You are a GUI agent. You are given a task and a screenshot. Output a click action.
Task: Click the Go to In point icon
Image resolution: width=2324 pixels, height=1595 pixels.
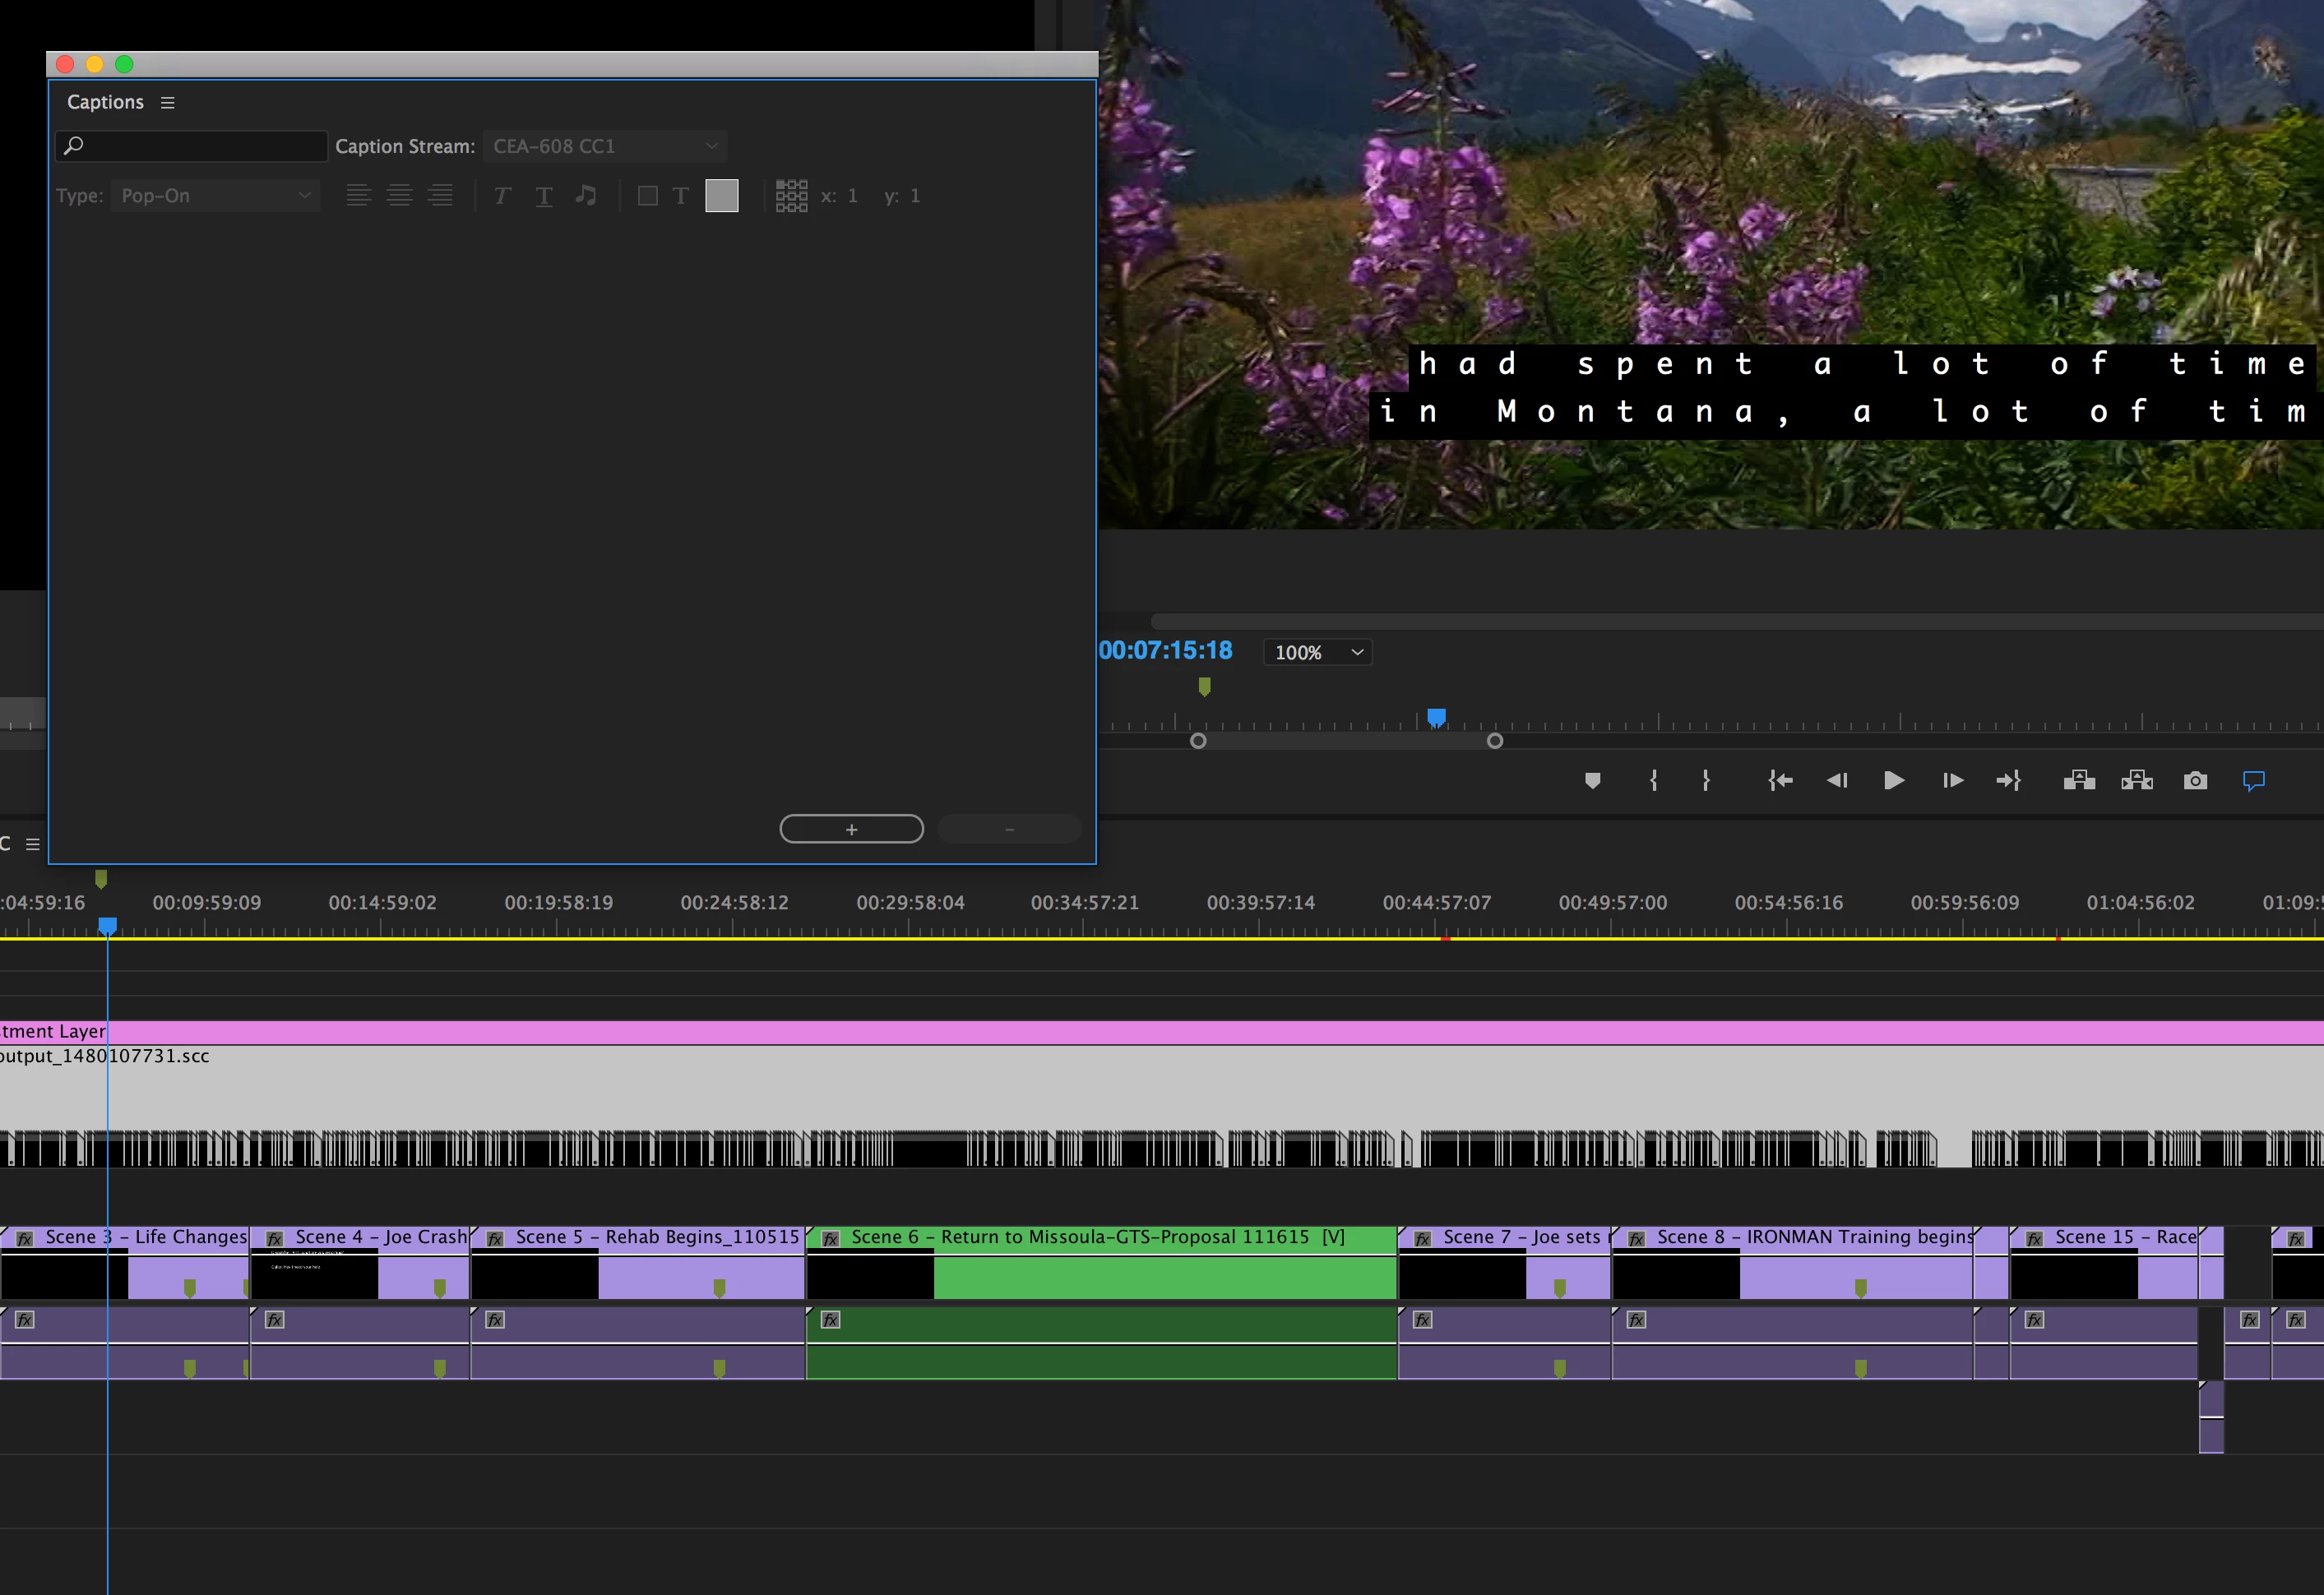click(x=1780, y=781)
